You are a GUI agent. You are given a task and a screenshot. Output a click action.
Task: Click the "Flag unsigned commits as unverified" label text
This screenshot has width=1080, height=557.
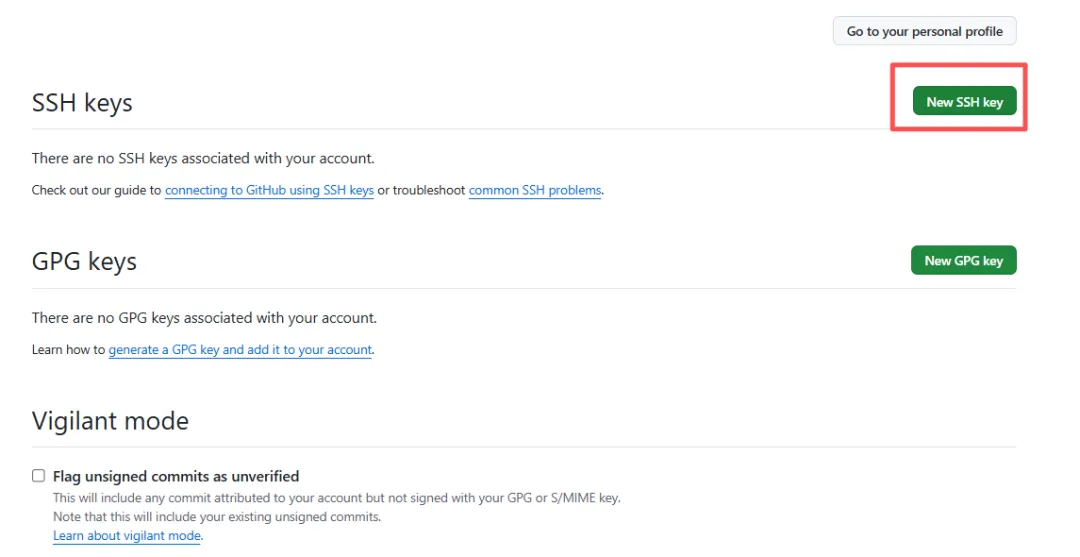176,476
